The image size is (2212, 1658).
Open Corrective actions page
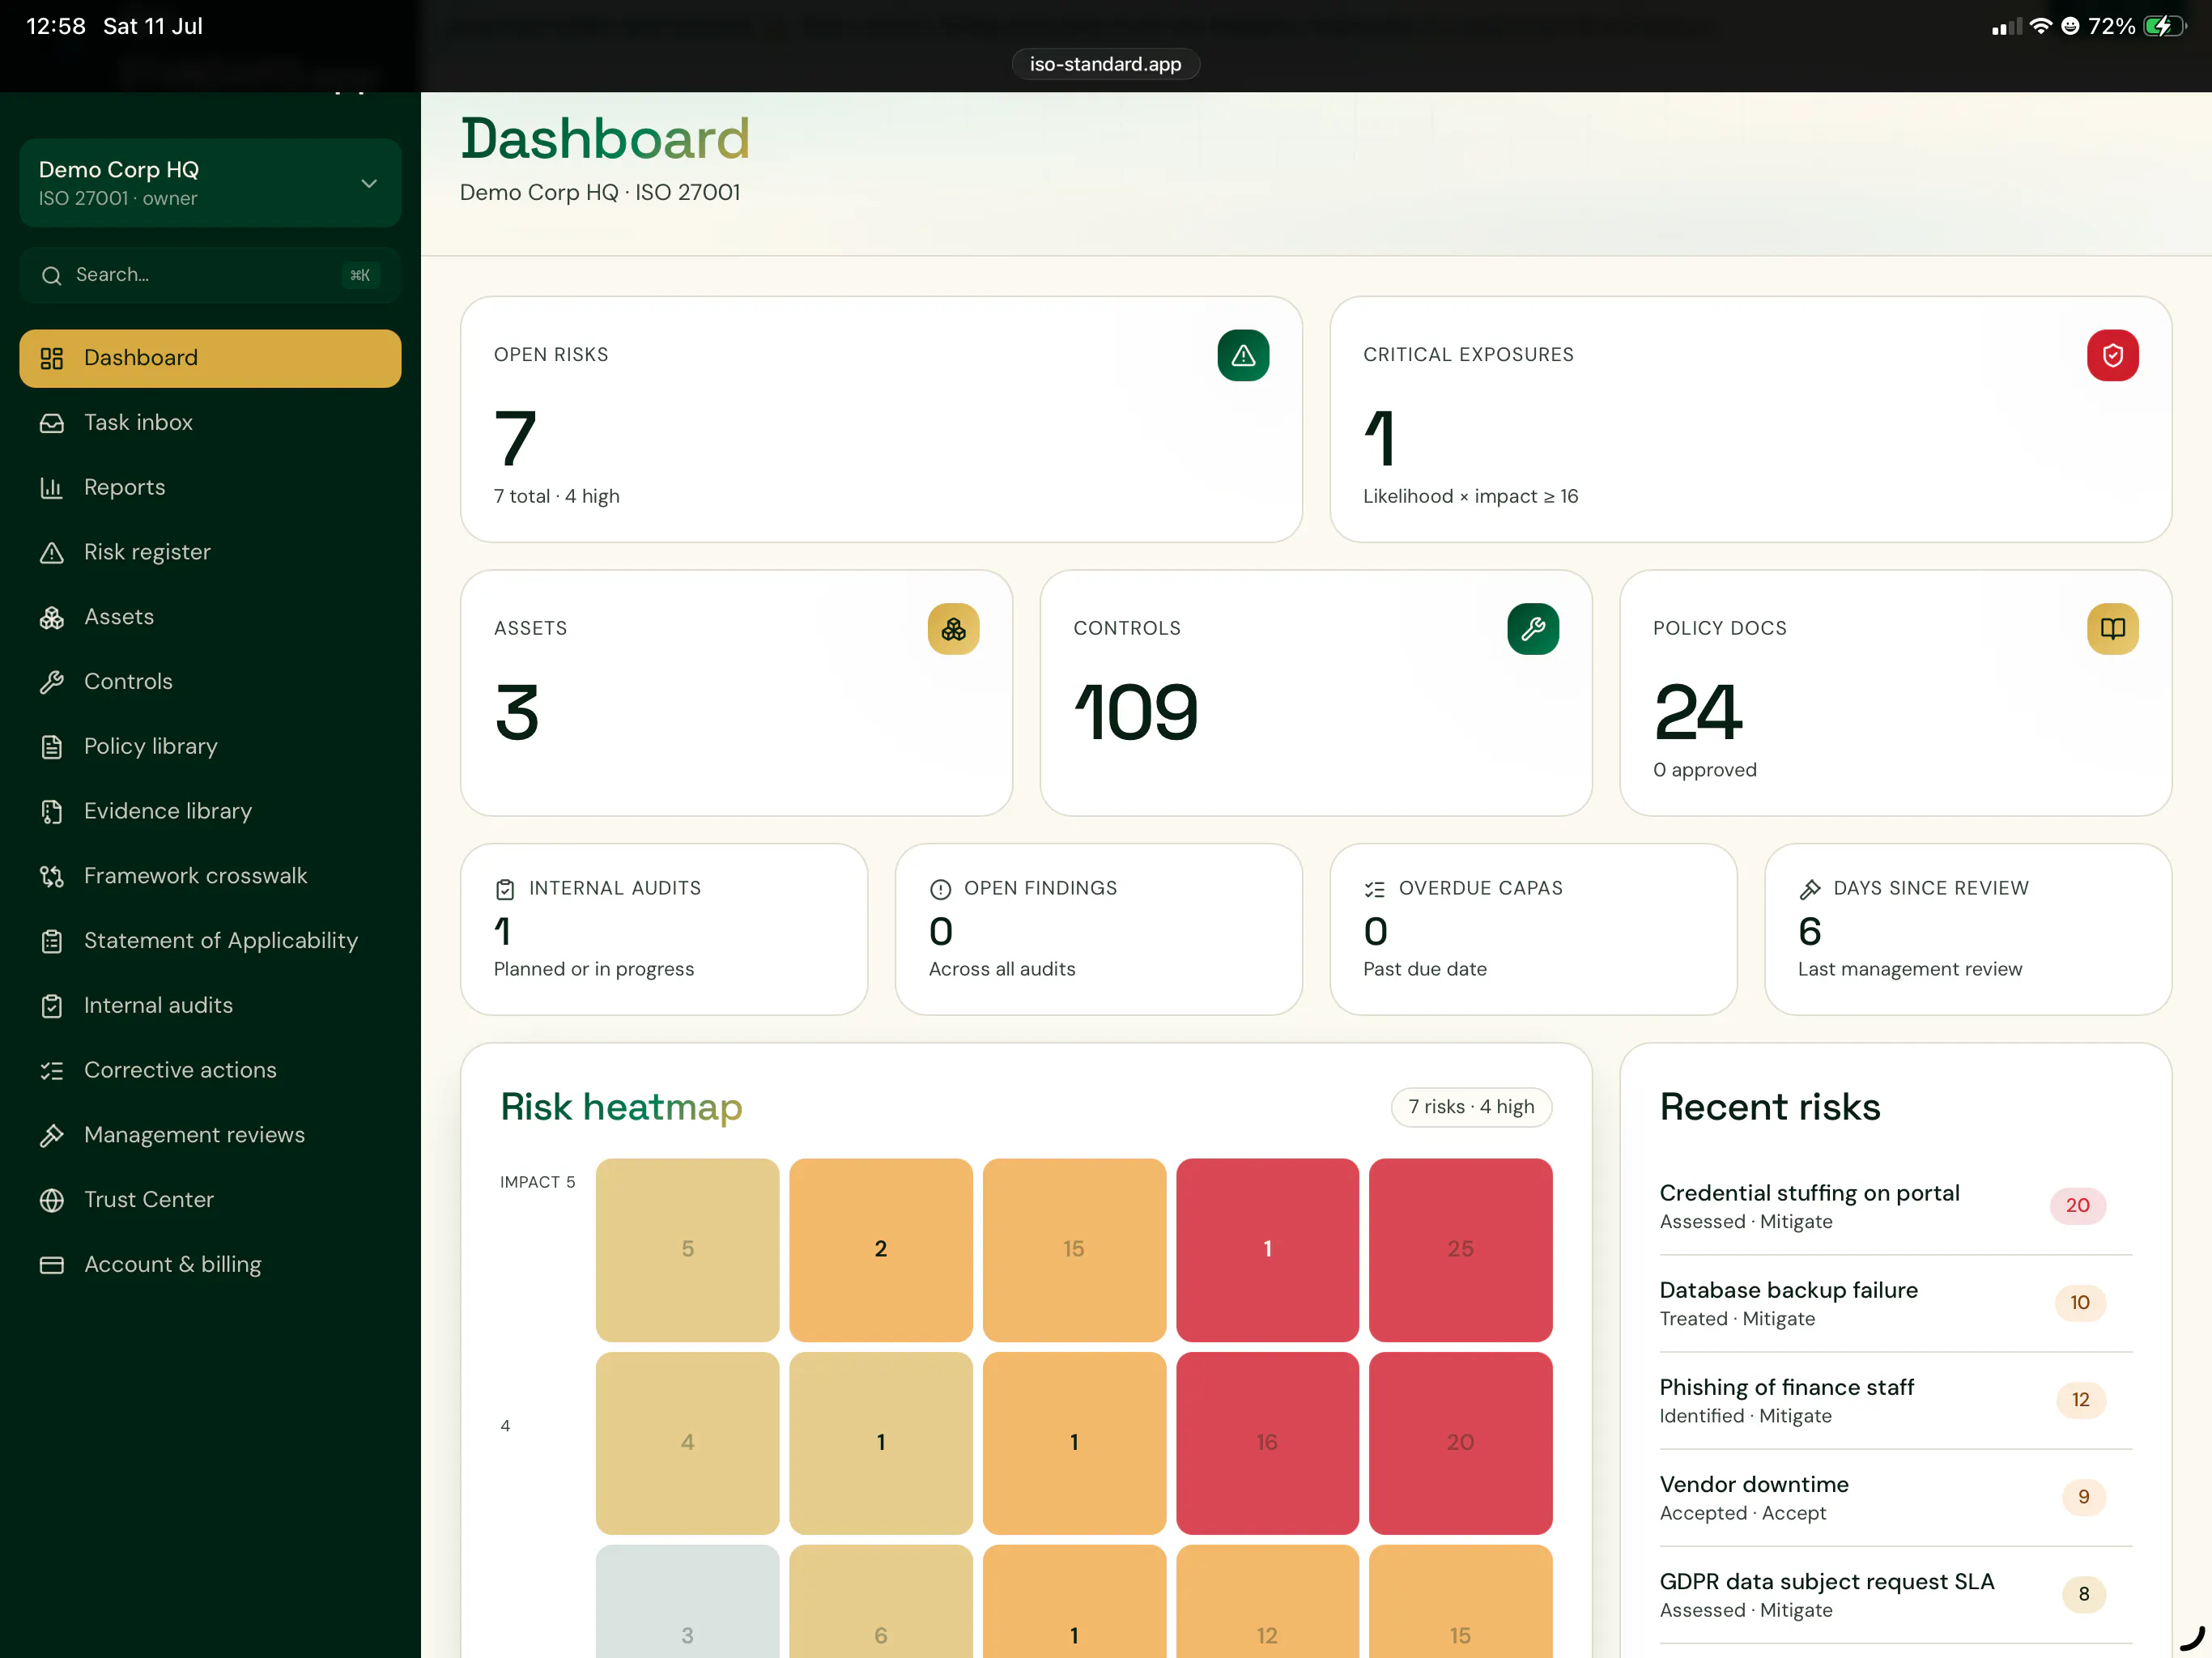pos(210,1071)
